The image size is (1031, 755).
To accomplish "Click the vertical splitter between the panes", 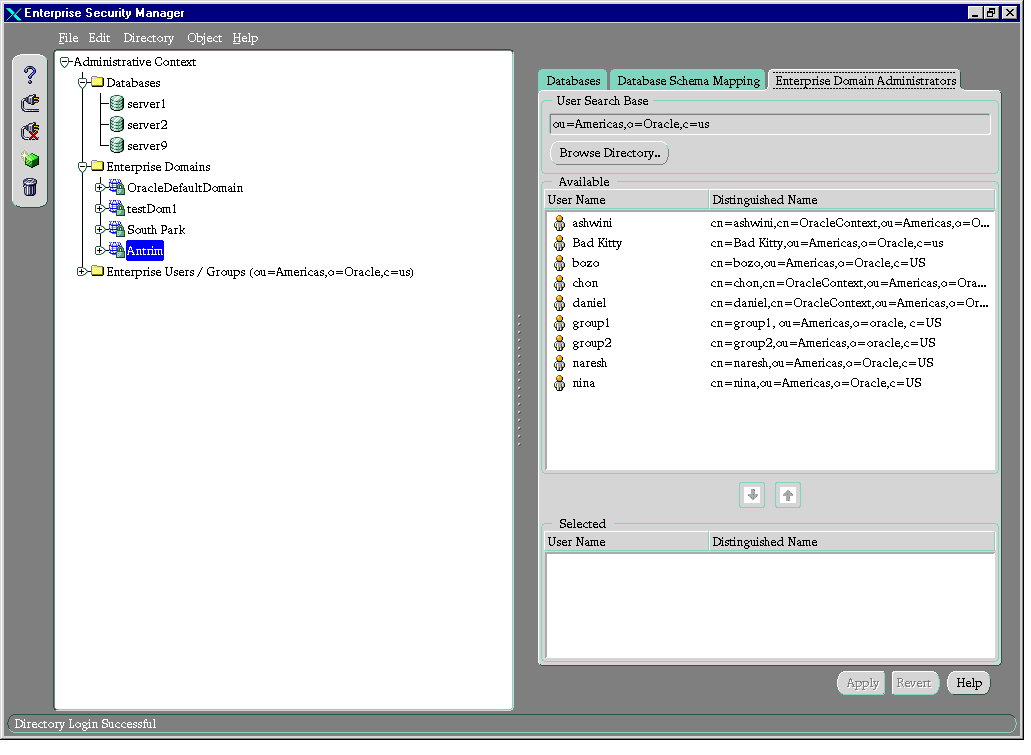I will 518,380.
